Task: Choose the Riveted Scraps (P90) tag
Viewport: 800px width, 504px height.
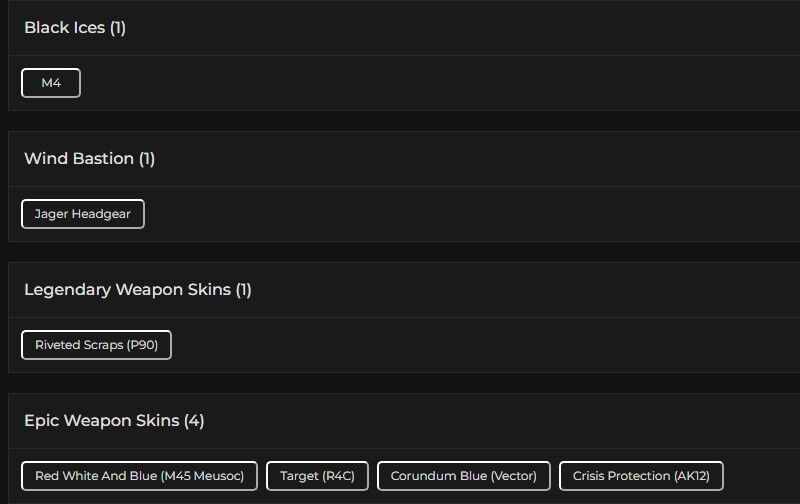Action: click(96, 345)
